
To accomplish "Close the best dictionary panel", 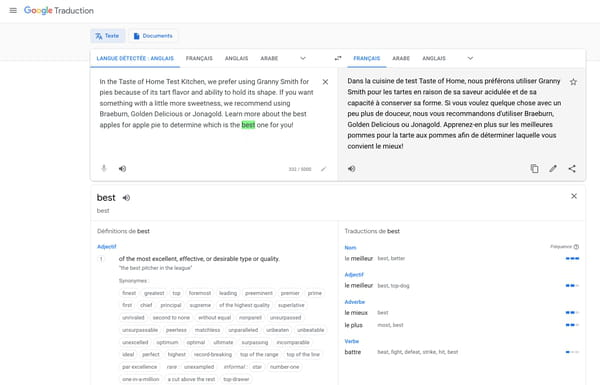I will (574, 196).
